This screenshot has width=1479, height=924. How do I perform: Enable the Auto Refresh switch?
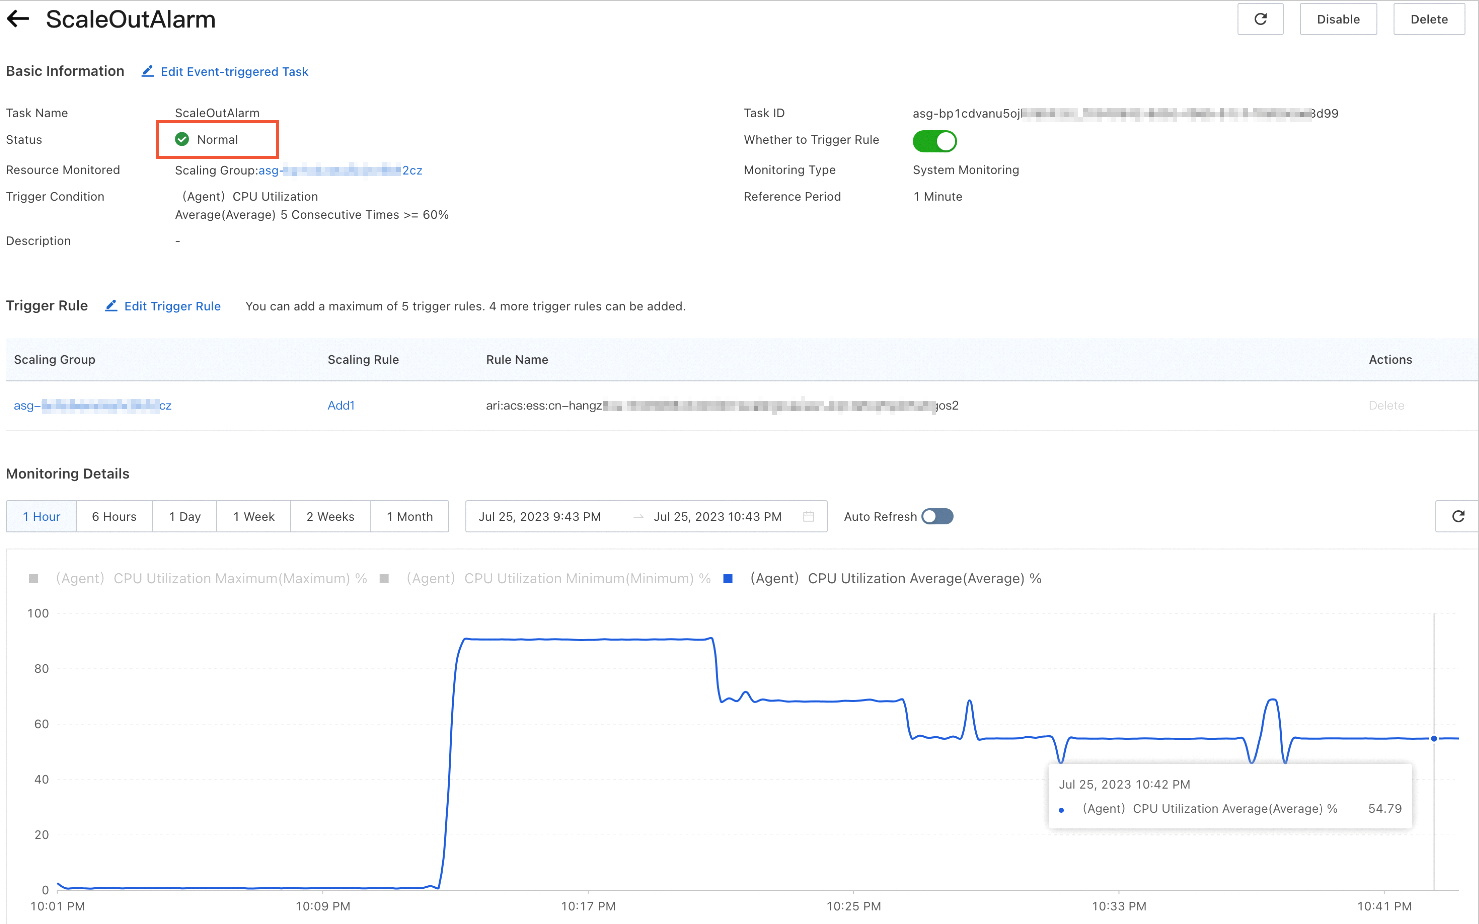(x=937, y=516)
